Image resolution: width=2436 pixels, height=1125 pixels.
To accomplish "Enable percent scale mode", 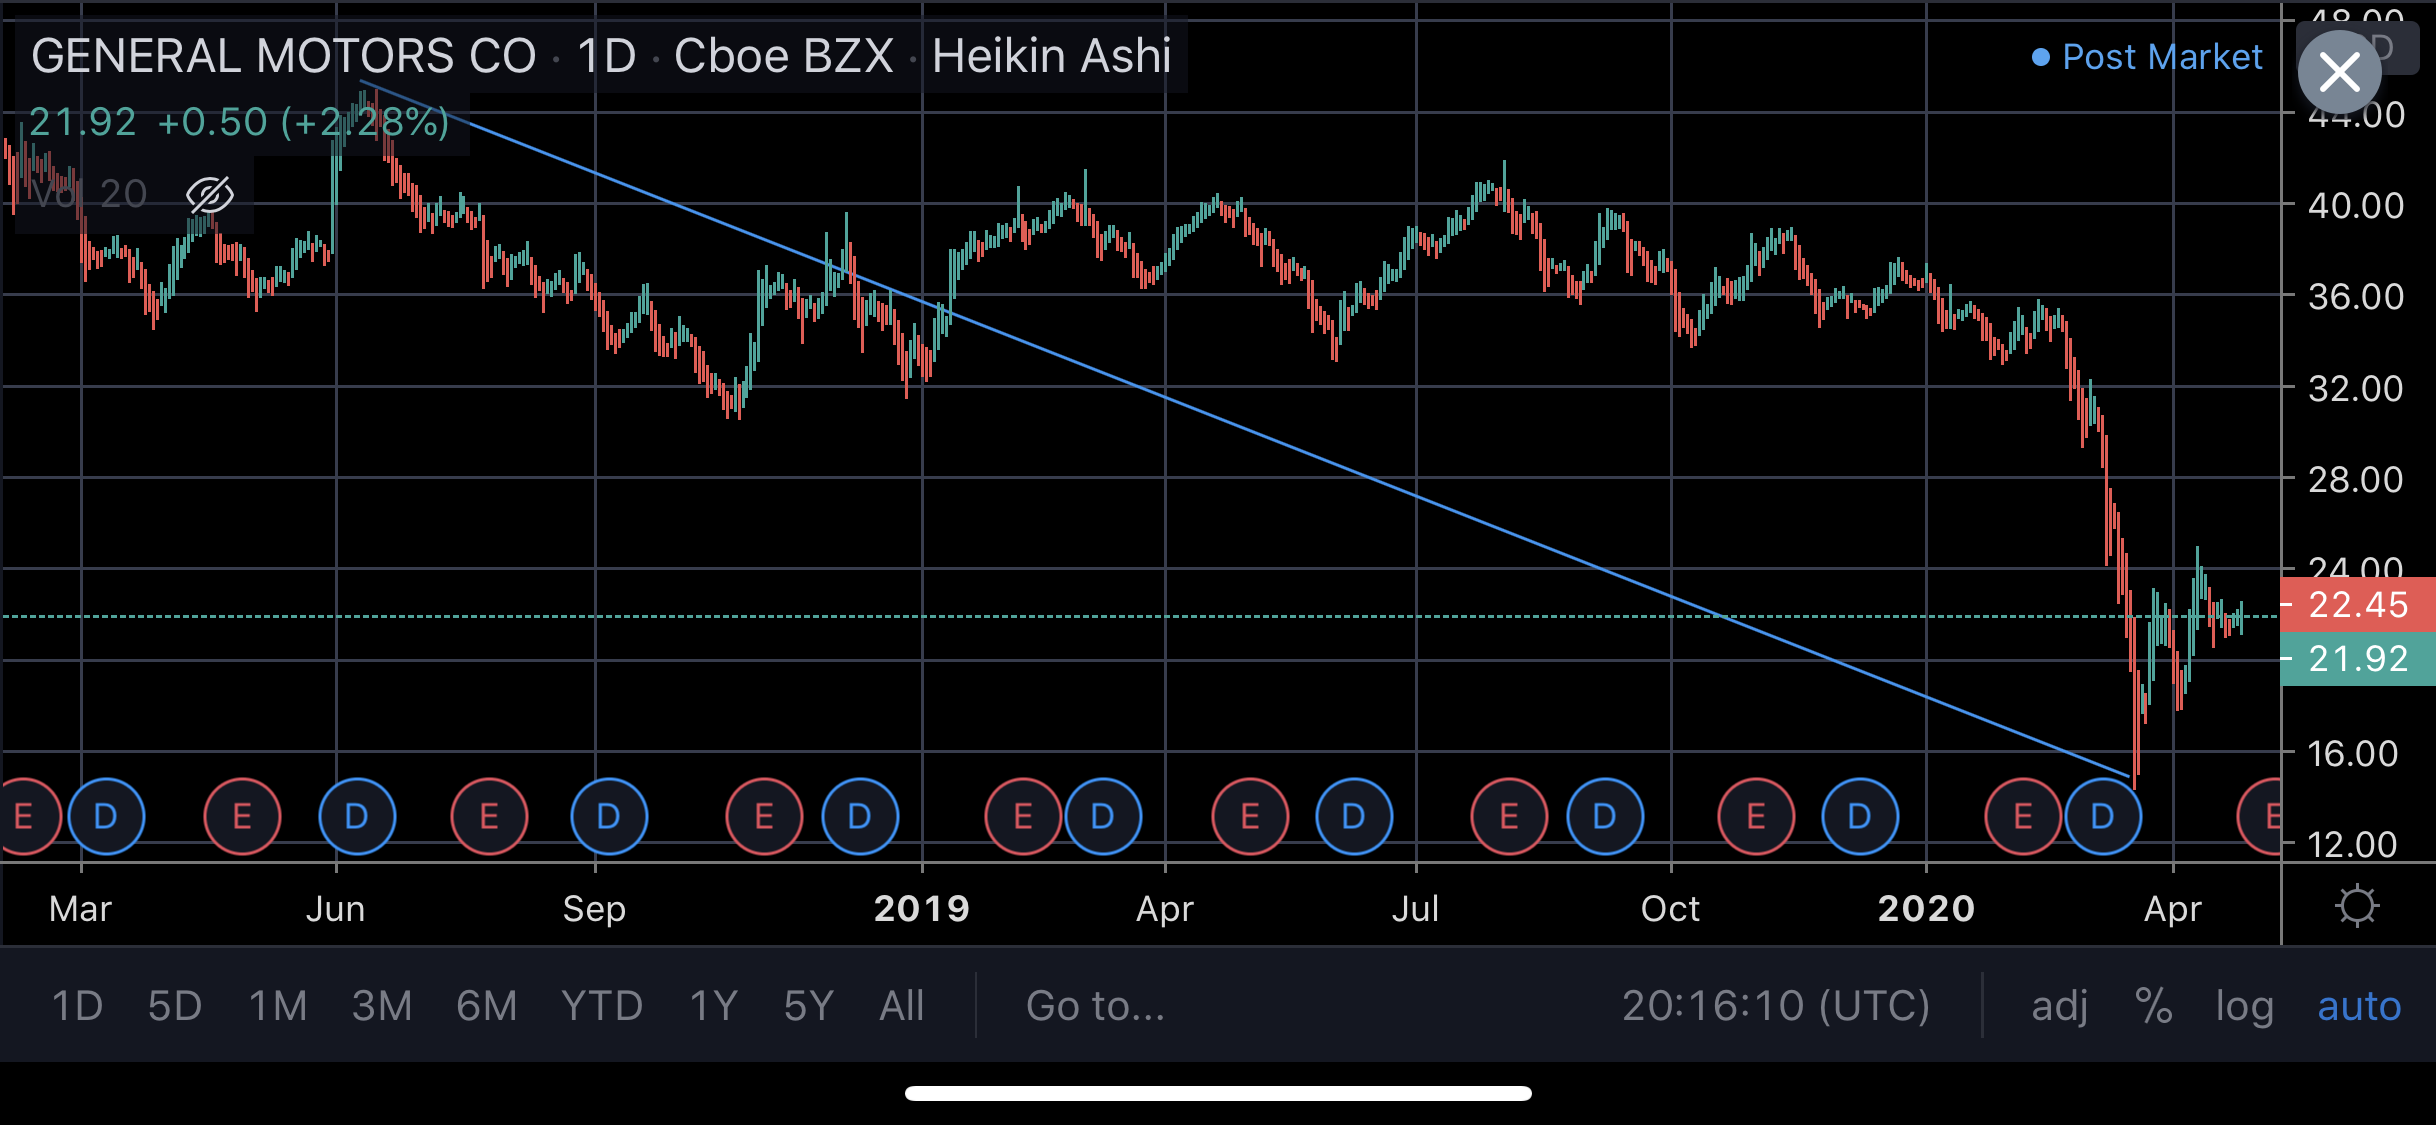I will 2153,1006.
